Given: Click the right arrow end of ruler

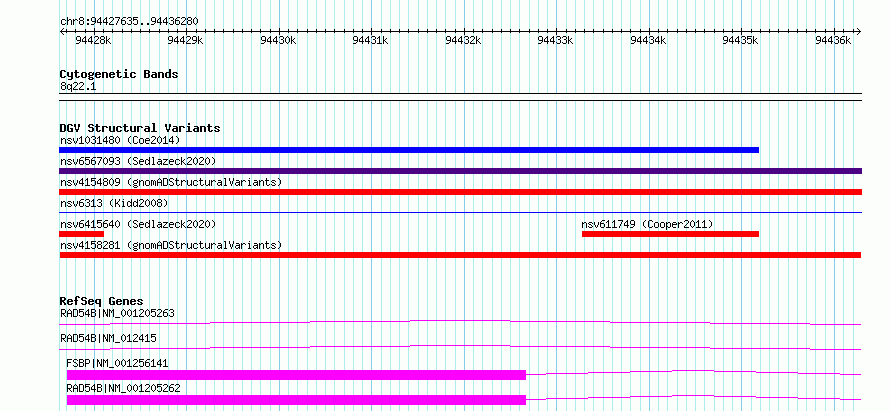Looking at the screenshot, I should point(859,31).
